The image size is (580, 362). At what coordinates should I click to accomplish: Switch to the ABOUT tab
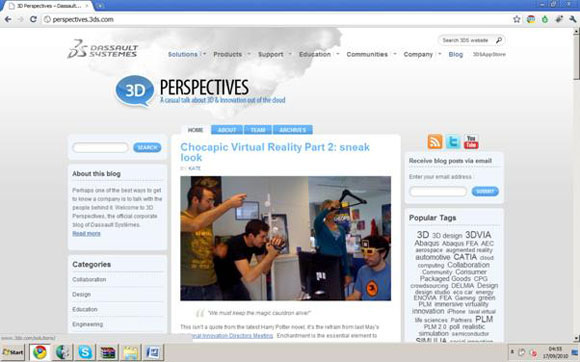[x=227, y=130]
